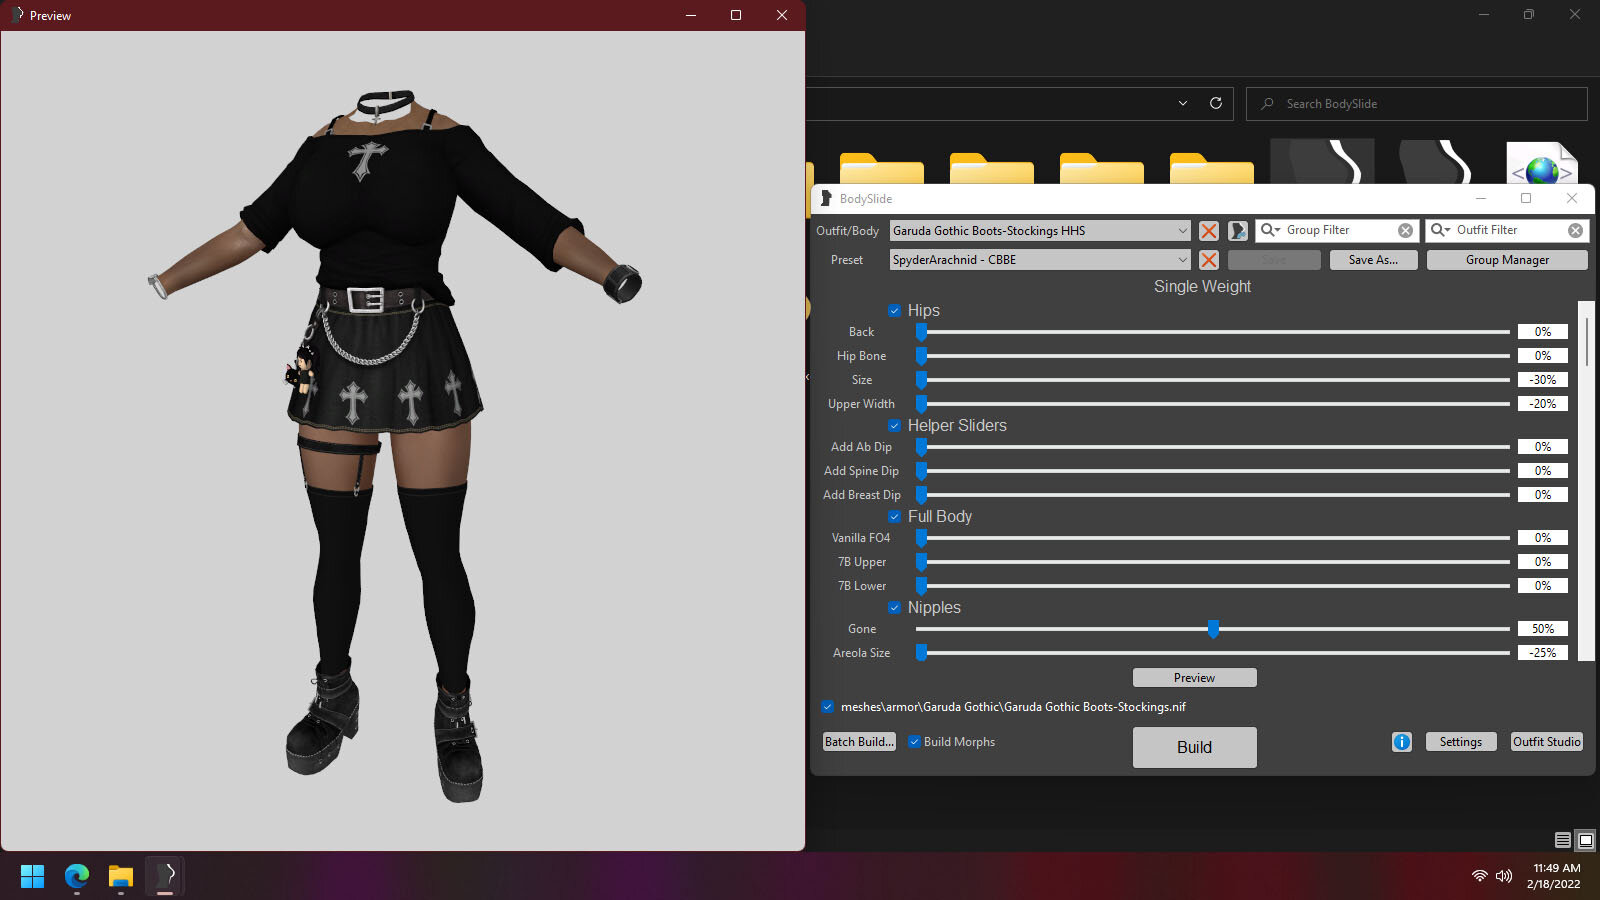The height and width of the screenshot is (900, 1600).
Task: Open the Group Manager
Action: point(1507,260)
